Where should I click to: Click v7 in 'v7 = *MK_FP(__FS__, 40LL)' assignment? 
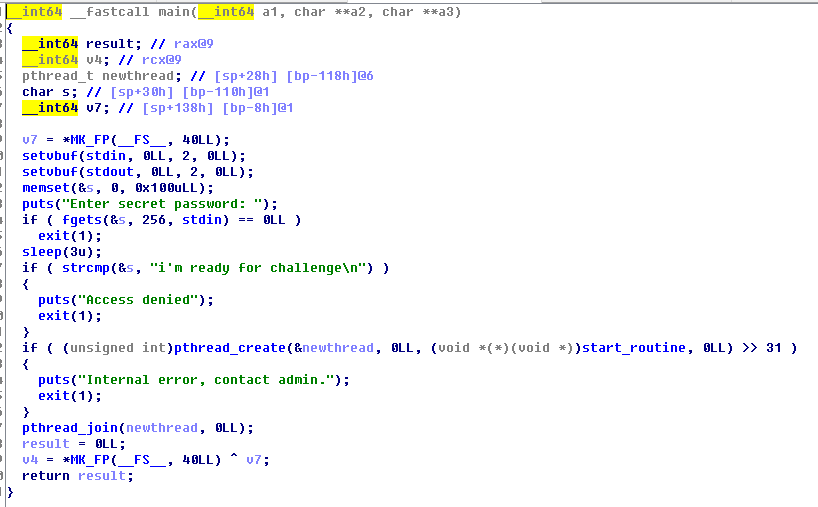(x=30, y=140)
